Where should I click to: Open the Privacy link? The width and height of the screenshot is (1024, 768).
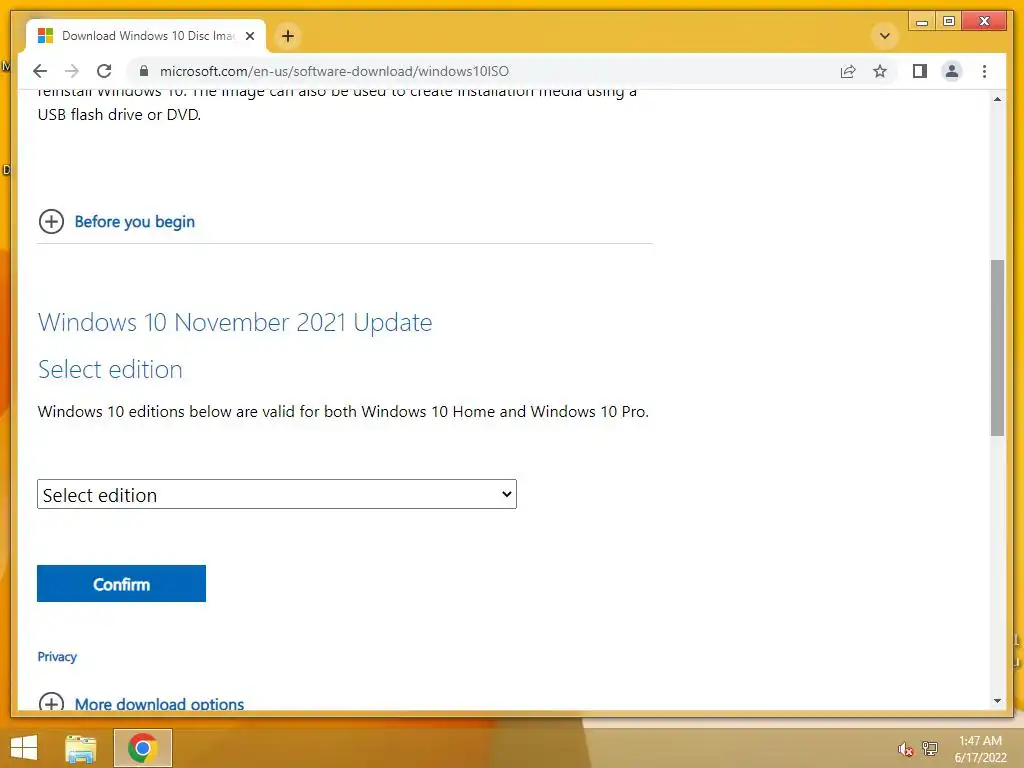pos(57,657)
